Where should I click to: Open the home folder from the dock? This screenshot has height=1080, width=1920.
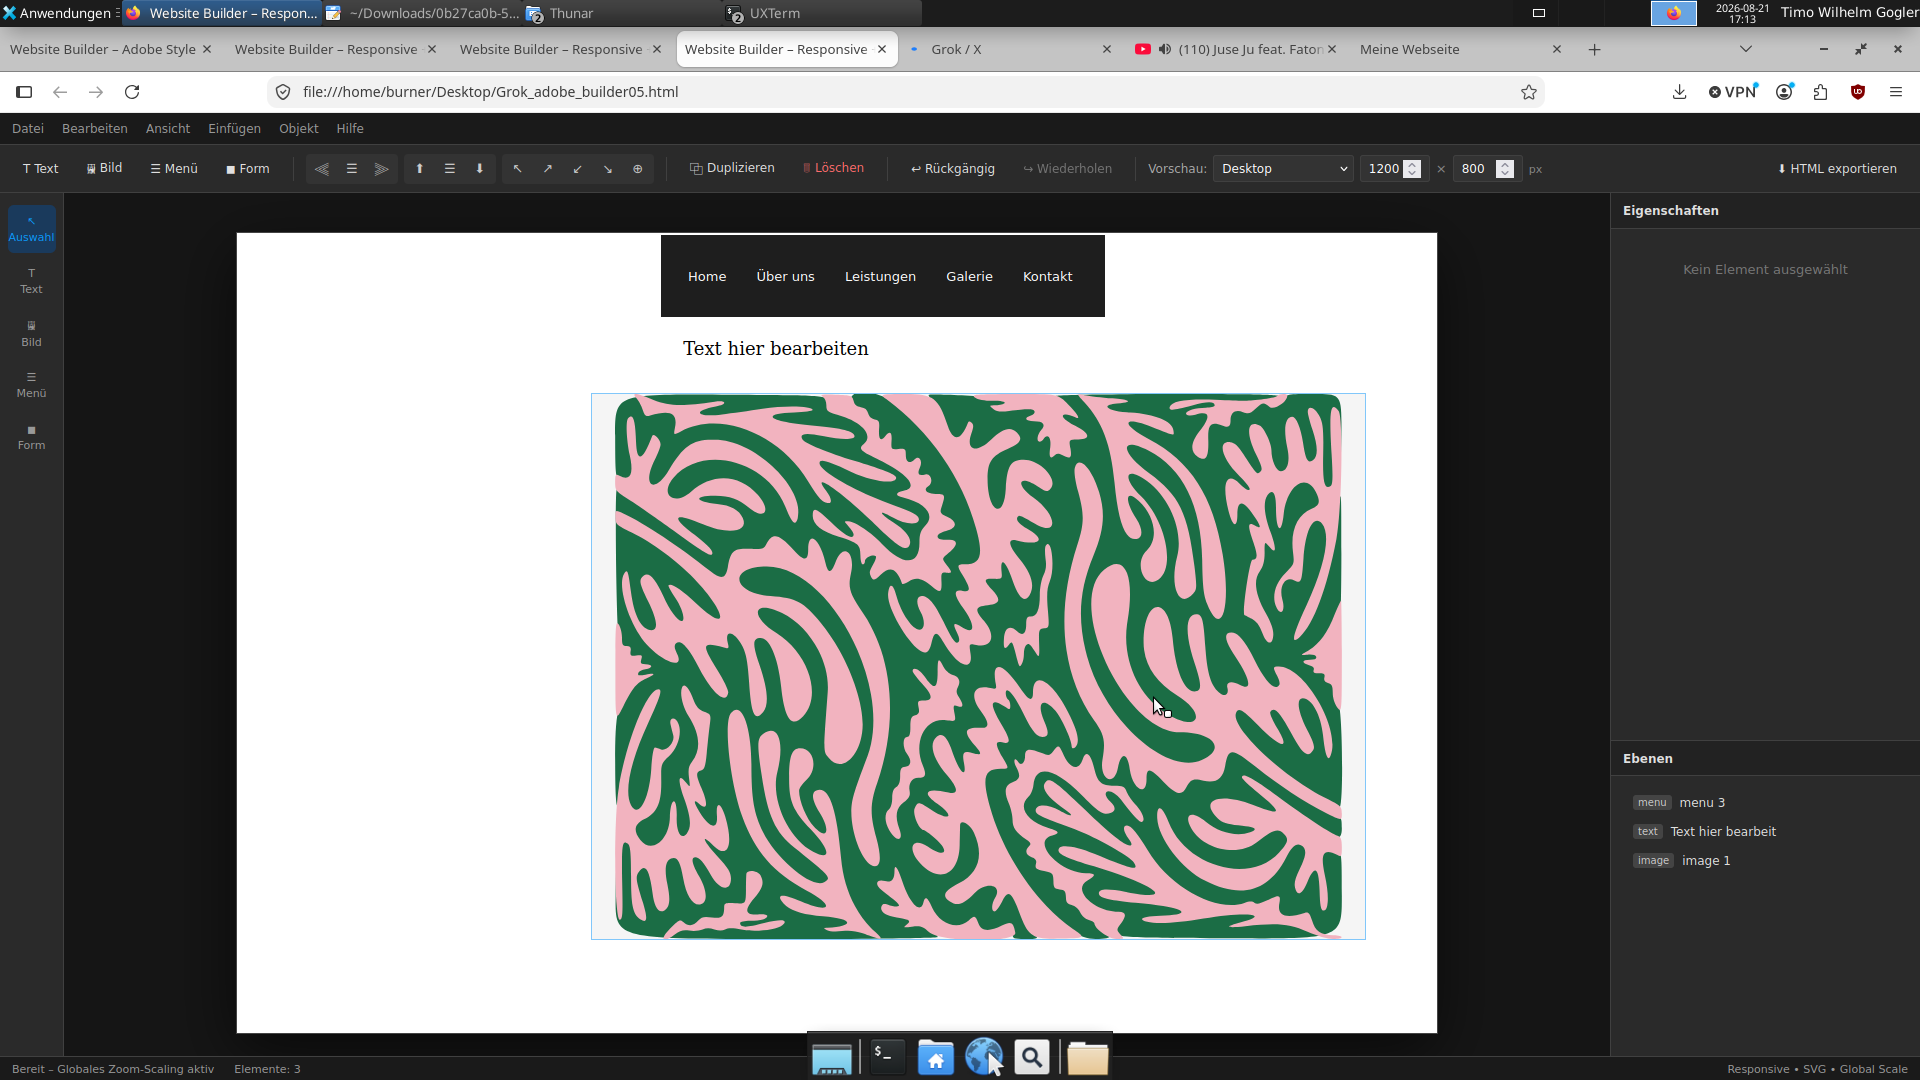point(936,1057)
